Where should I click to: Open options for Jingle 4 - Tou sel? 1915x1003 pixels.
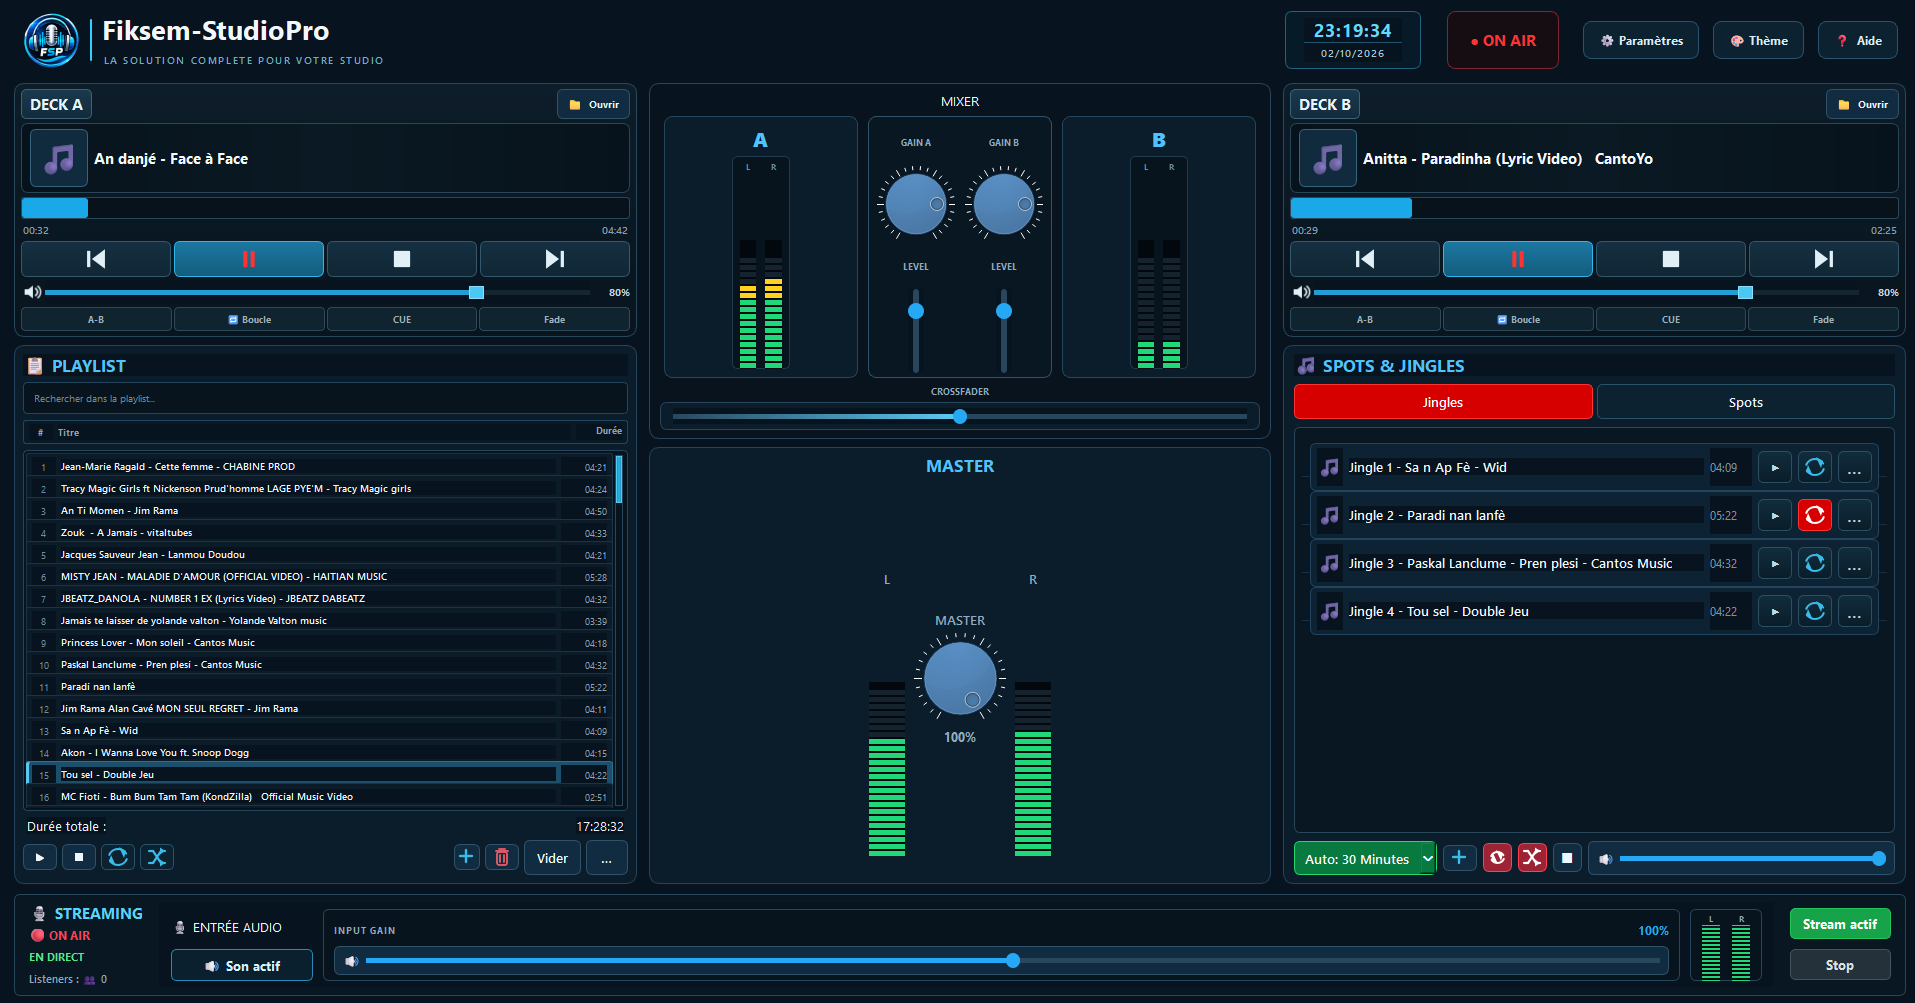point(1854,611)
